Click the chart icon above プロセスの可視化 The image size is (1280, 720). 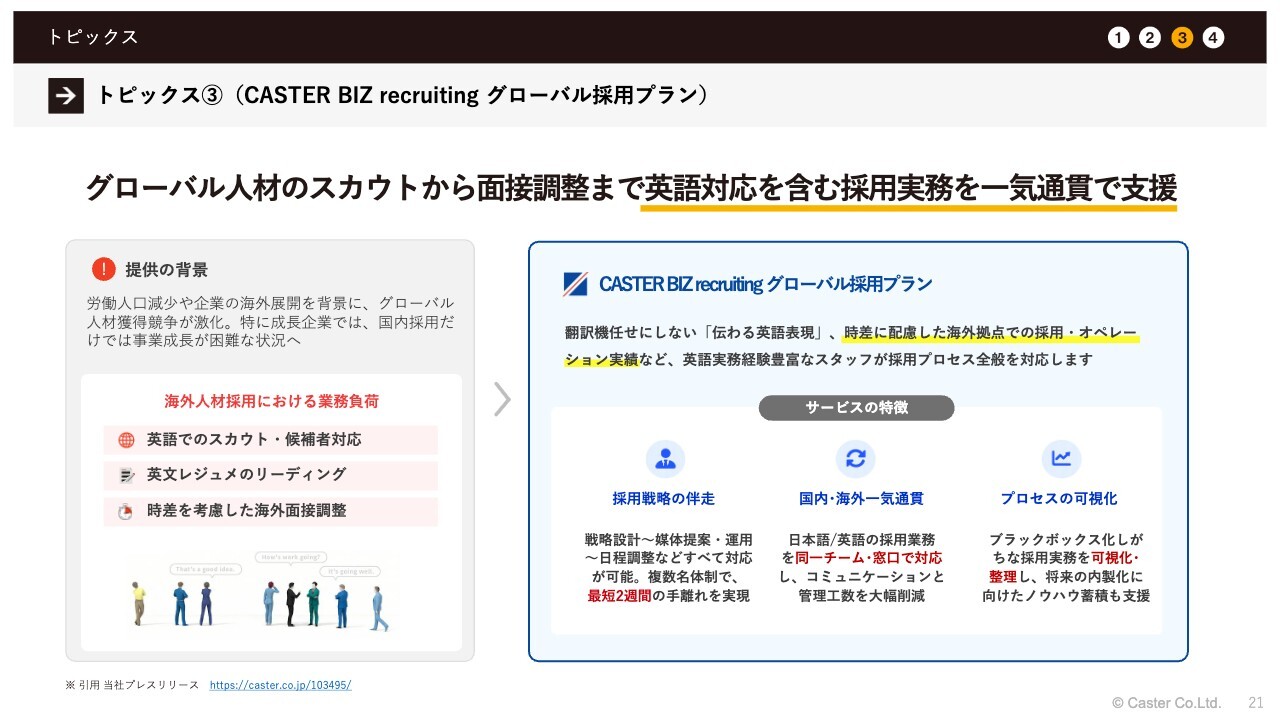1060,459
